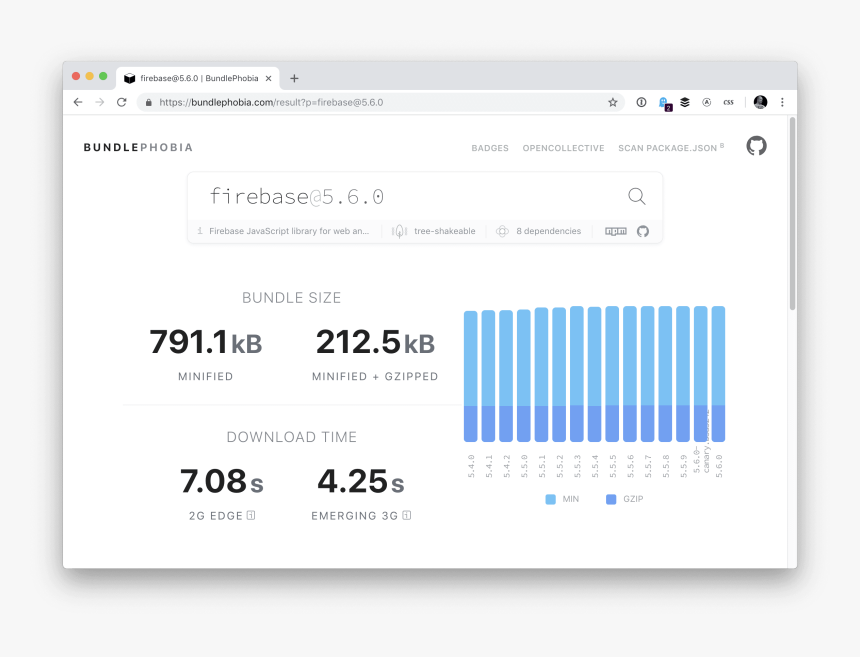This screenshot has height=657, width=860.
Task: Click the page vertical scrollbar thumb
Action: click(x=792, y=214)
